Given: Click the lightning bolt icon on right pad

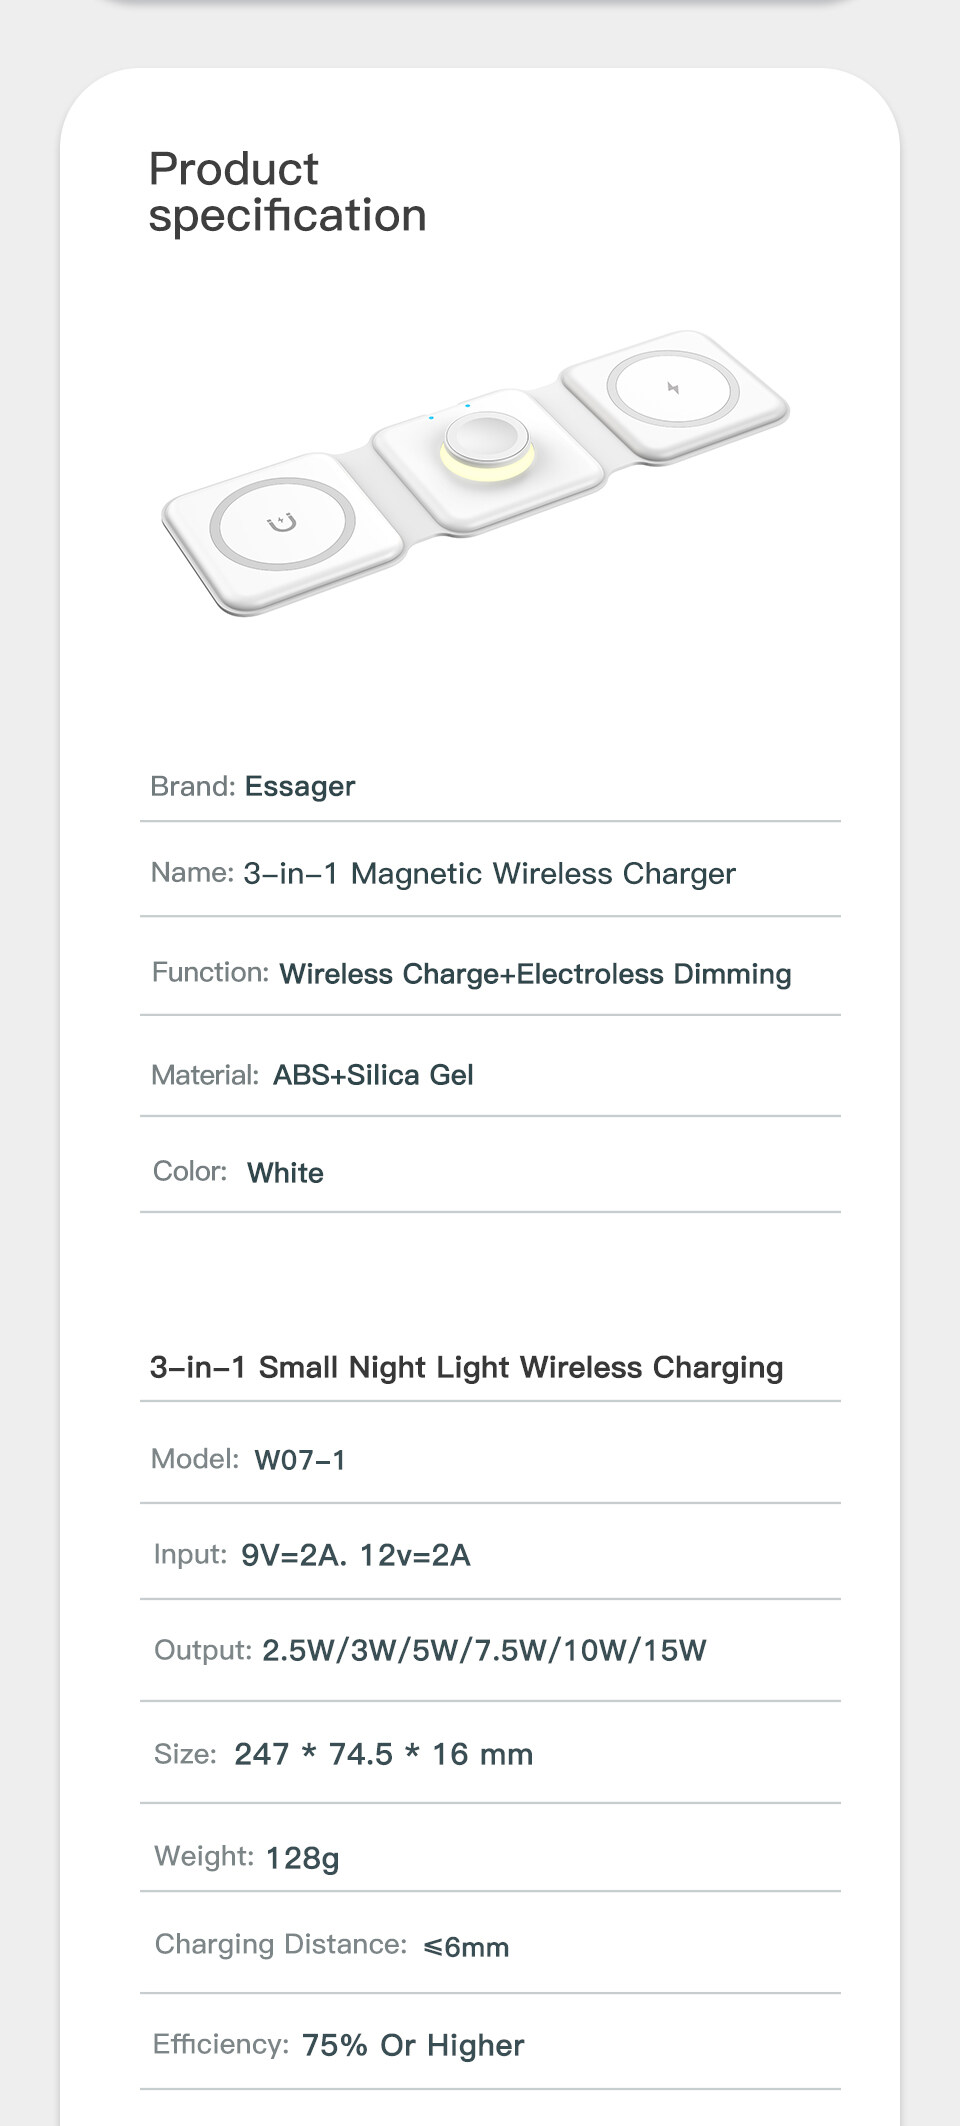Looking at the screenshot, I should 673,388.
